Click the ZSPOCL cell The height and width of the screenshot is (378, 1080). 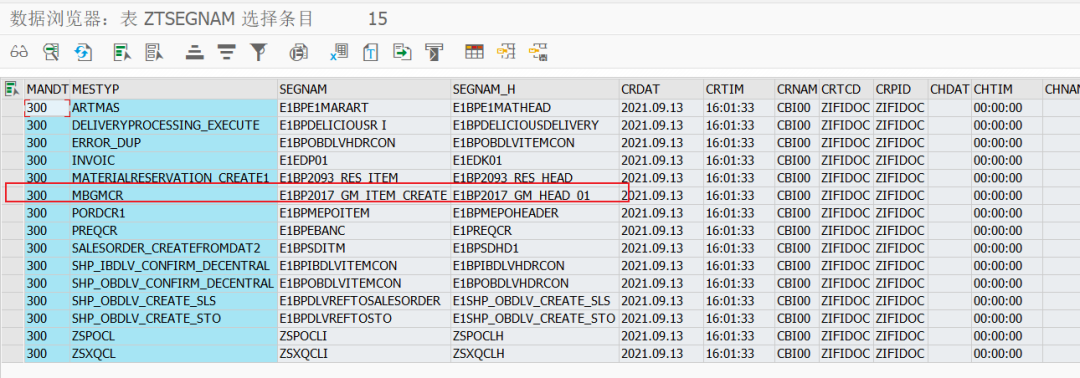tap(174, 336)
